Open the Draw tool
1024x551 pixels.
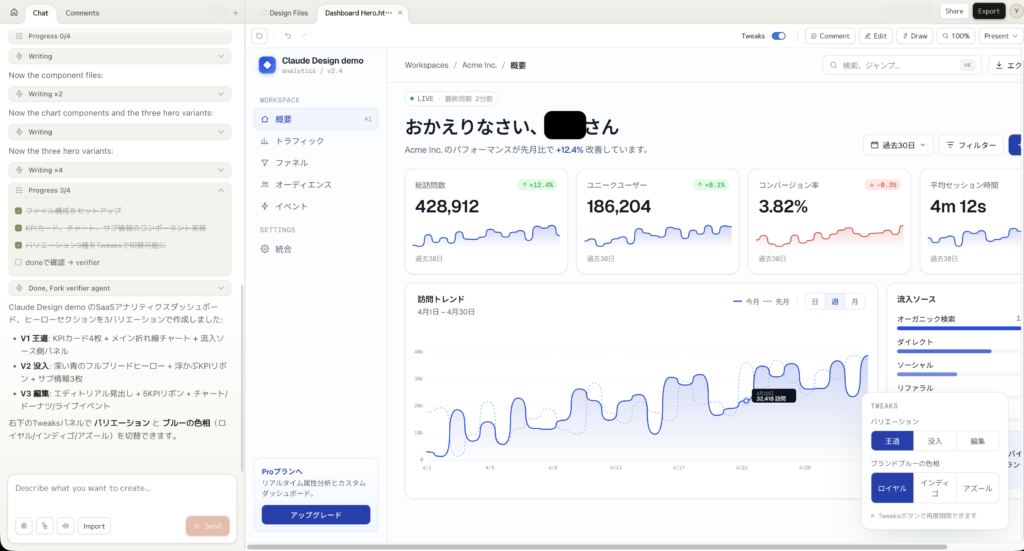914,36
